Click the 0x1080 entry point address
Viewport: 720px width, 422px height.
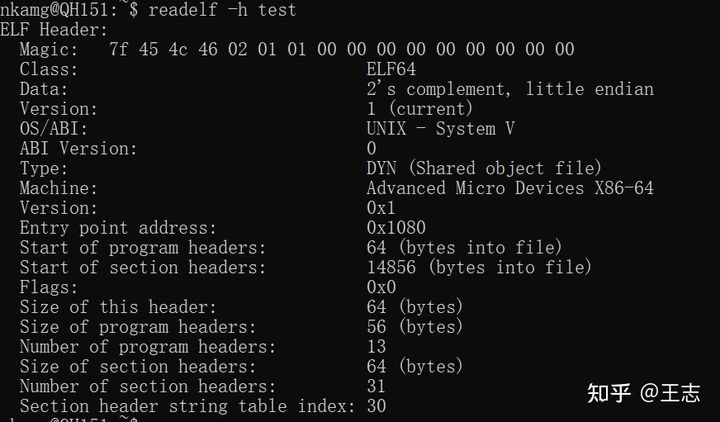pos(396,228)
